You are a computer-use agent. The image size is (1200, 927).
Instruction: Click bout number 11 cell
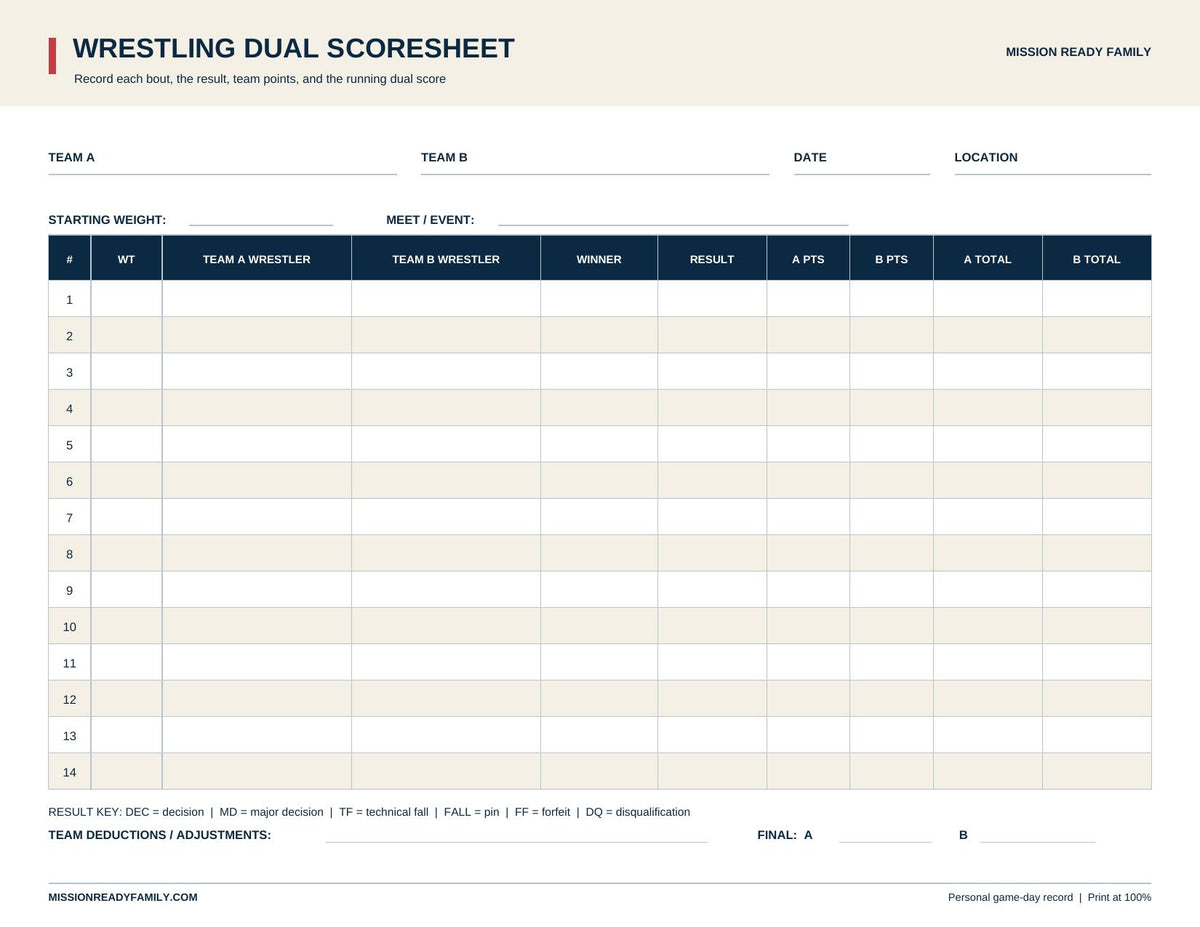click(69, 662)
